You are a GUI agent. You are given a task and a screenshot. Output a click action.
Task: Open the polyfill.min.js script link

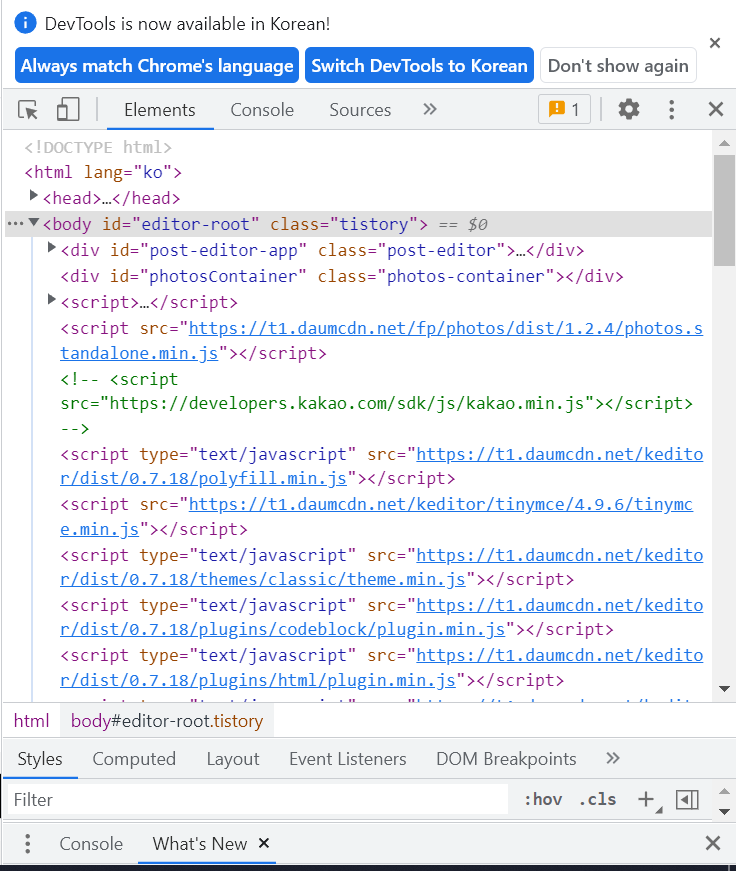click(382, 466)
